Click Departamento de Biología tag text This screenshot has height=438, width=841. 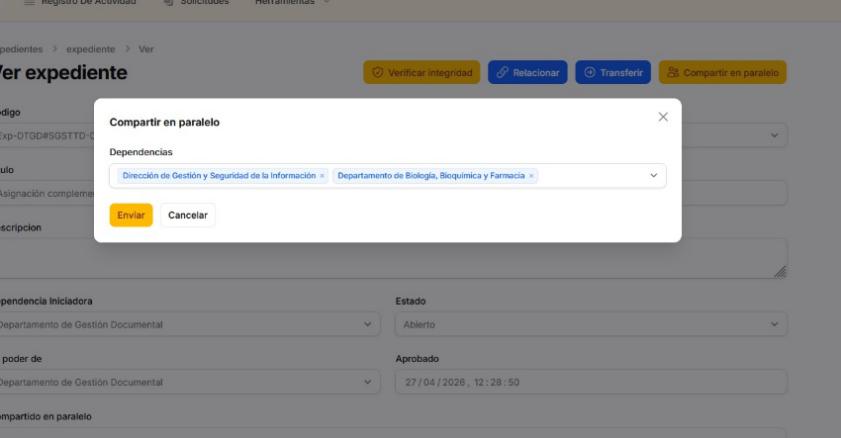pyautogui.click(x=431, y=175)
